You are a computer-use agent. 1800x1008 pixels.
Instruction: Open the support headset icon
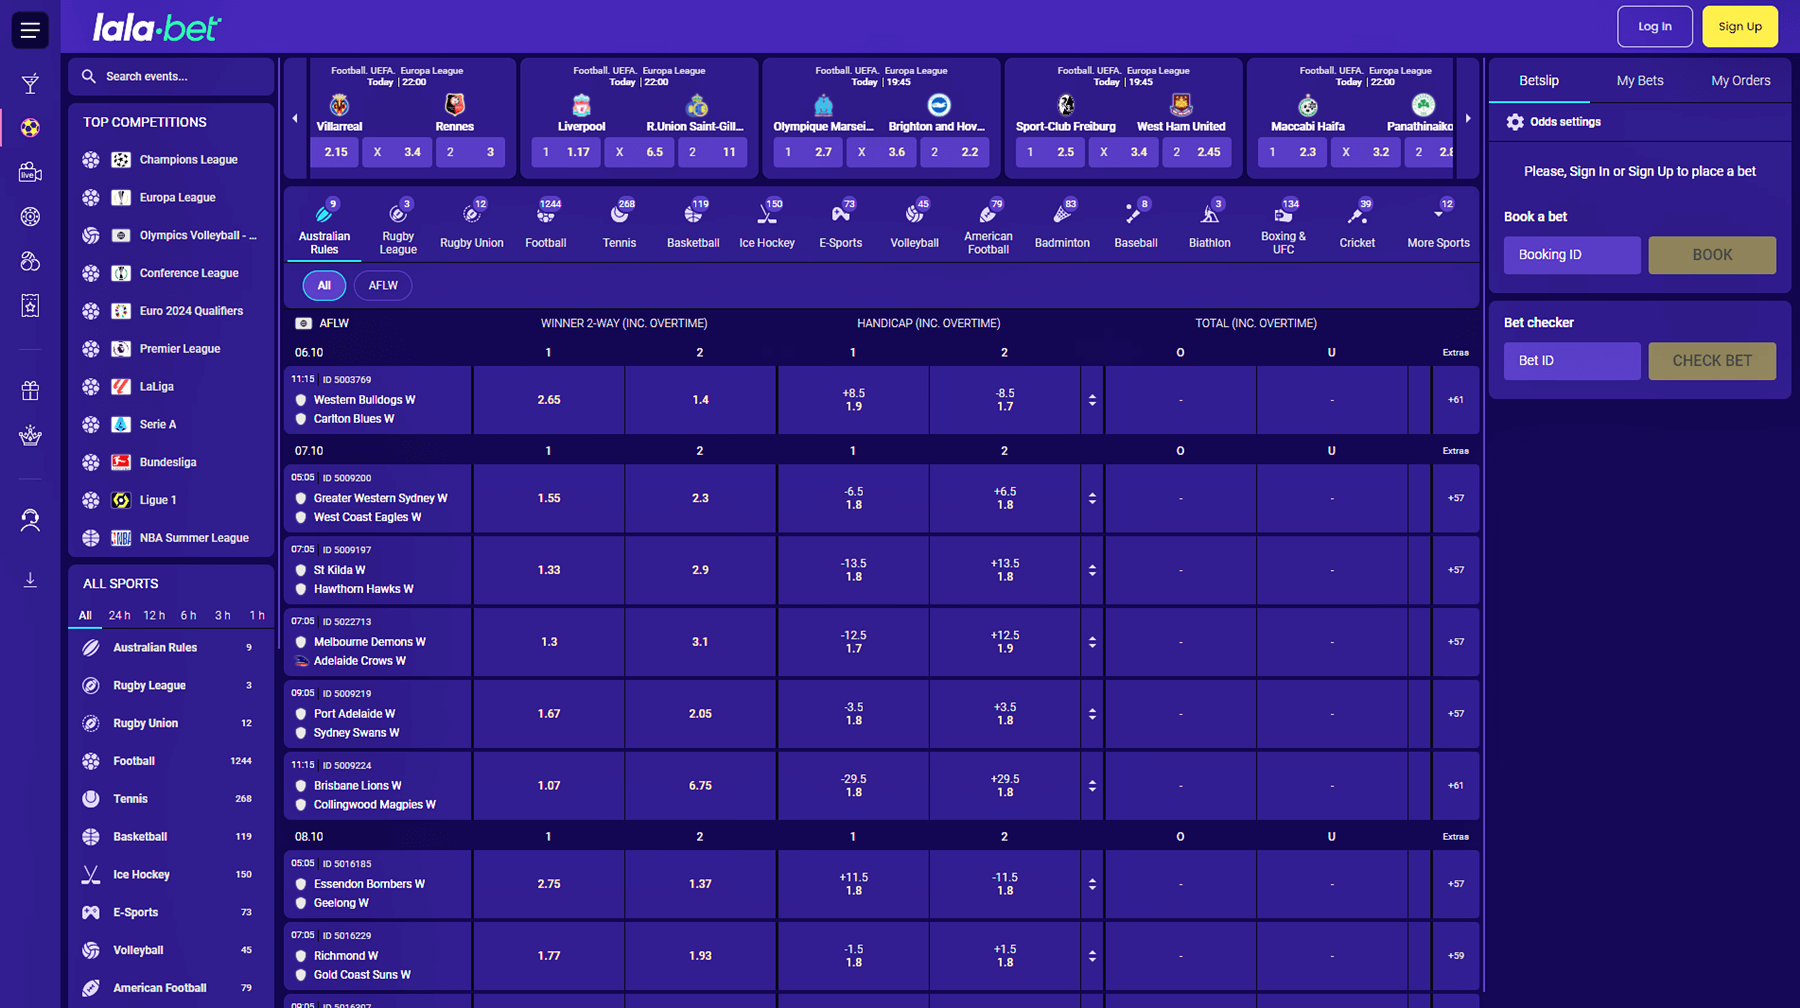30,520
